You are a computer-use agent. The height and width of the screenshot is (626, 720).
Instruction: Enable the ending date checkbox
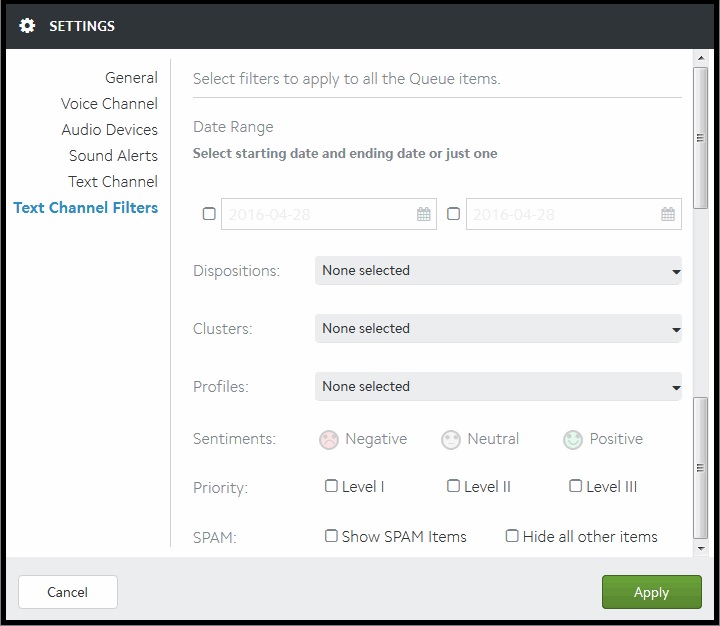click(x=453, y=214)
